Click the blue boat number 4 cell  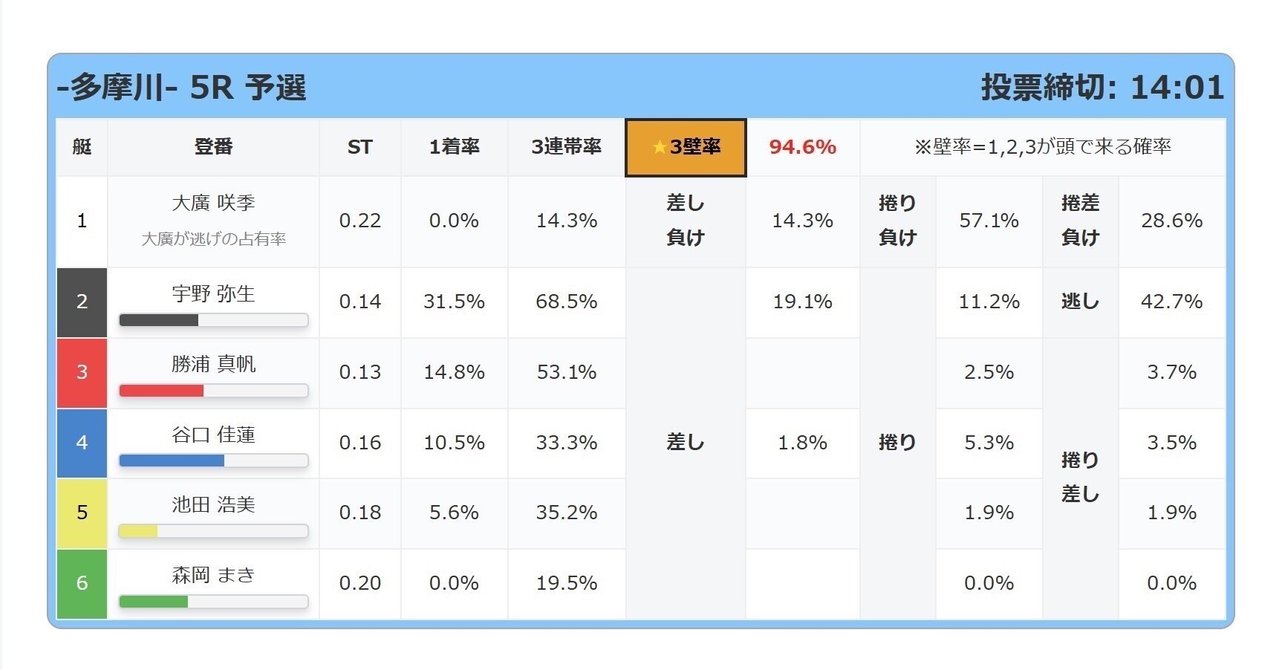82,442
